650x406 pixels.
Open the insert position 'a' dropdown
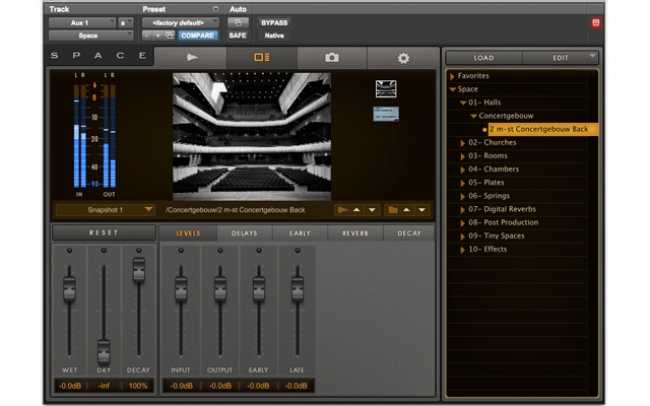pyautogui.click(x=126, y=23)
